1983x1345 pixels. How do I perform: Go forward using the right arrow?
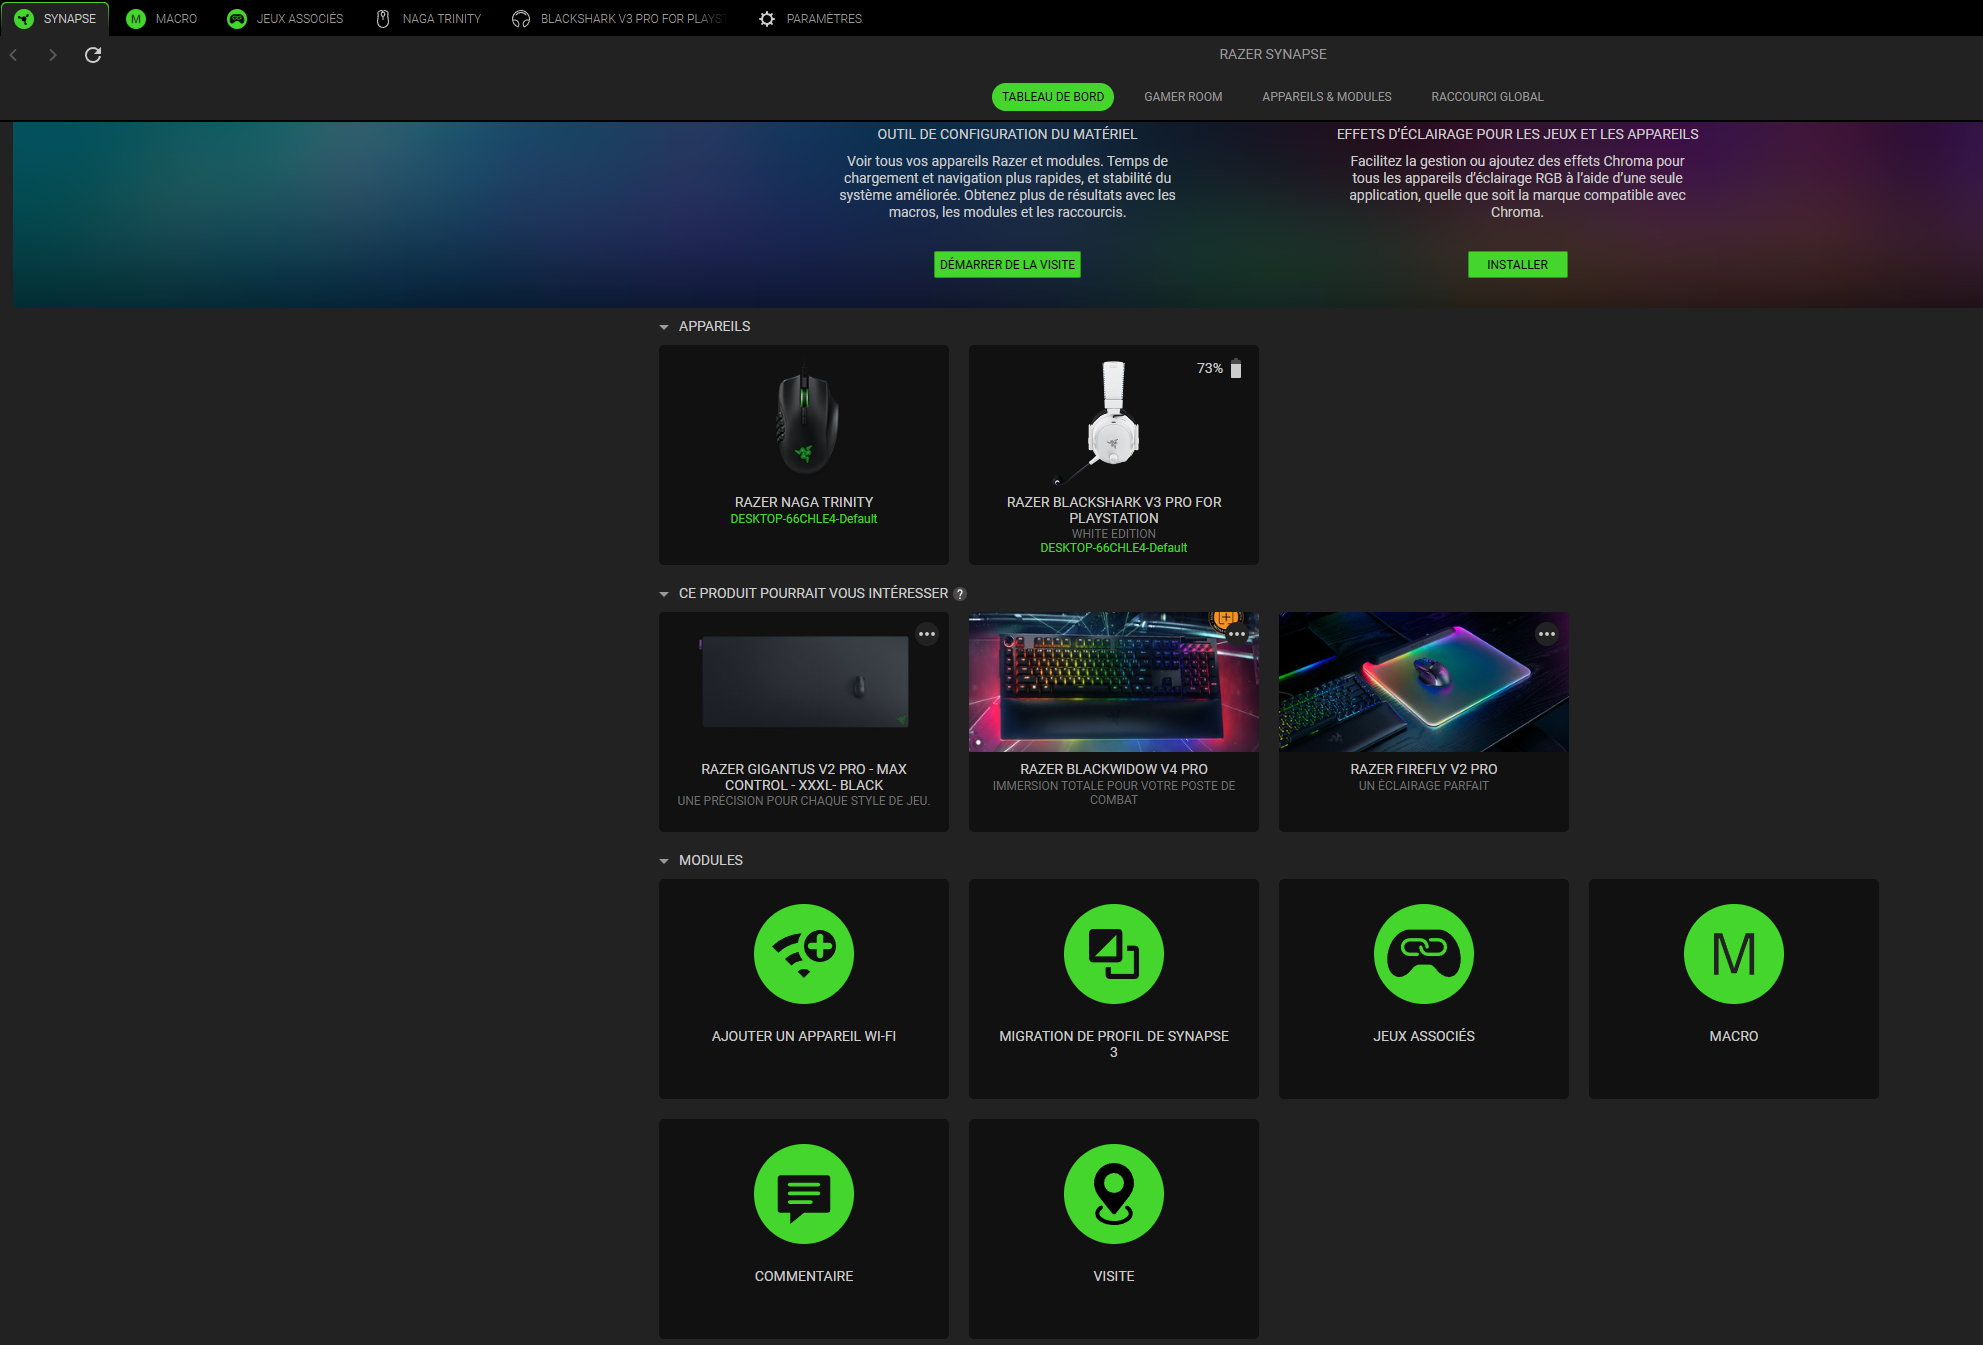(x=53, y=55)
